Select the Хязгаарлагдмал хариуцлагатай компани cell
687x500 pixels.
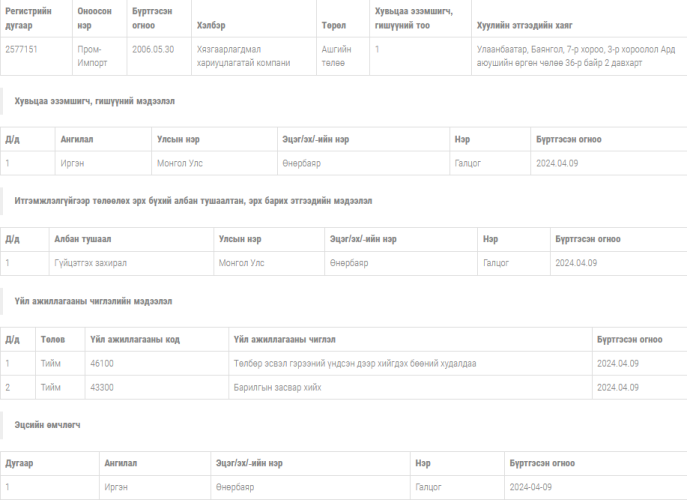pyautogui.click(x=244, y=55)
